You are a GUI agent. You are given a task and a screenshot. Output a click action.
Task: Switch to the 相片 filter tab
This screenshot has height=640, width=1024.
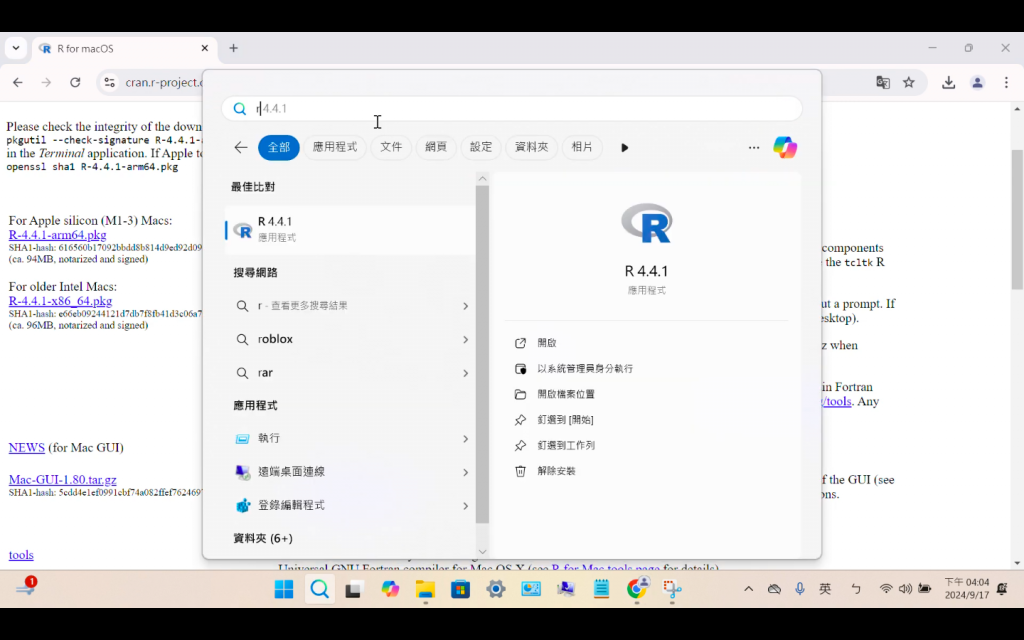click(582, 148)
